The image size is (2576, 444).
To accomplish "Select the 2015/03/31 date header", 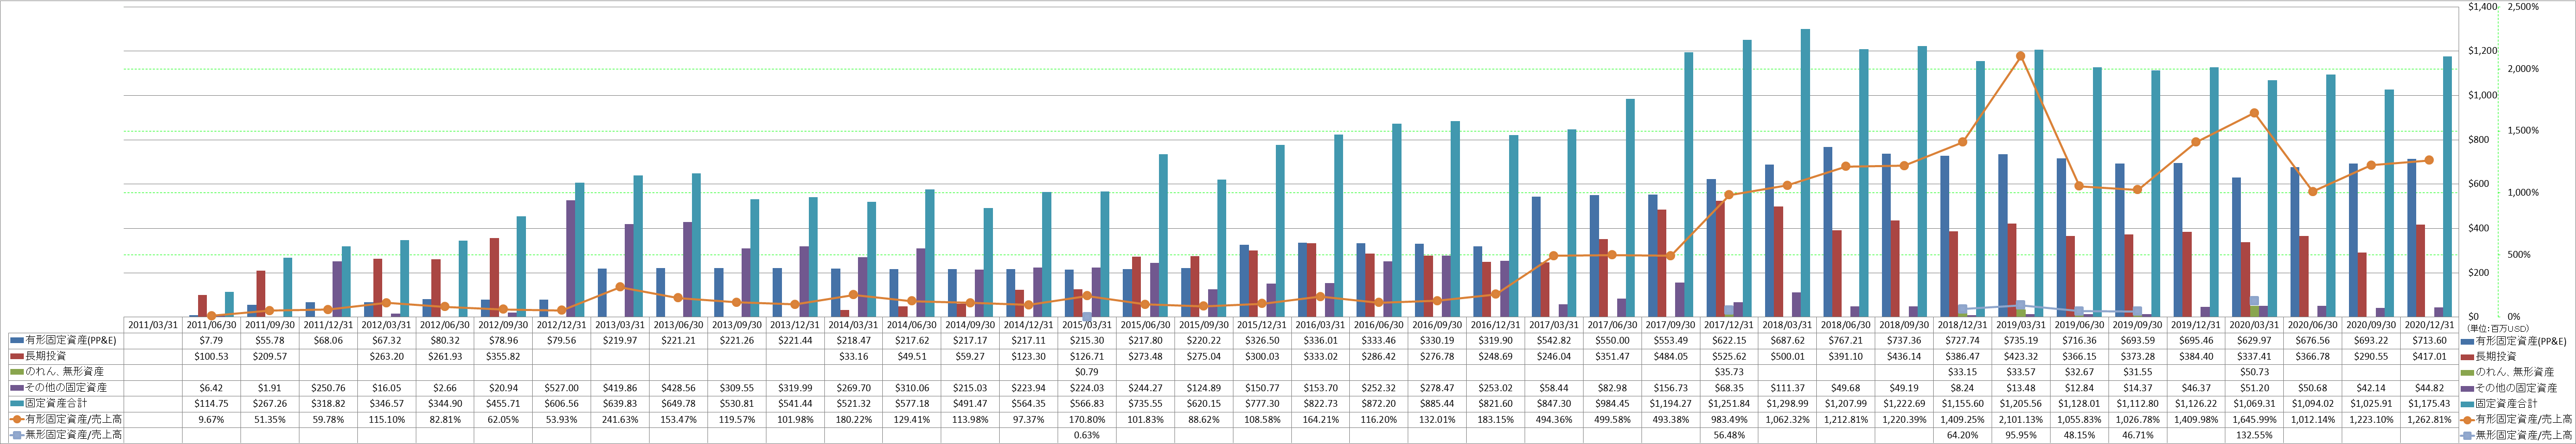I will (x=1086, y=325).
